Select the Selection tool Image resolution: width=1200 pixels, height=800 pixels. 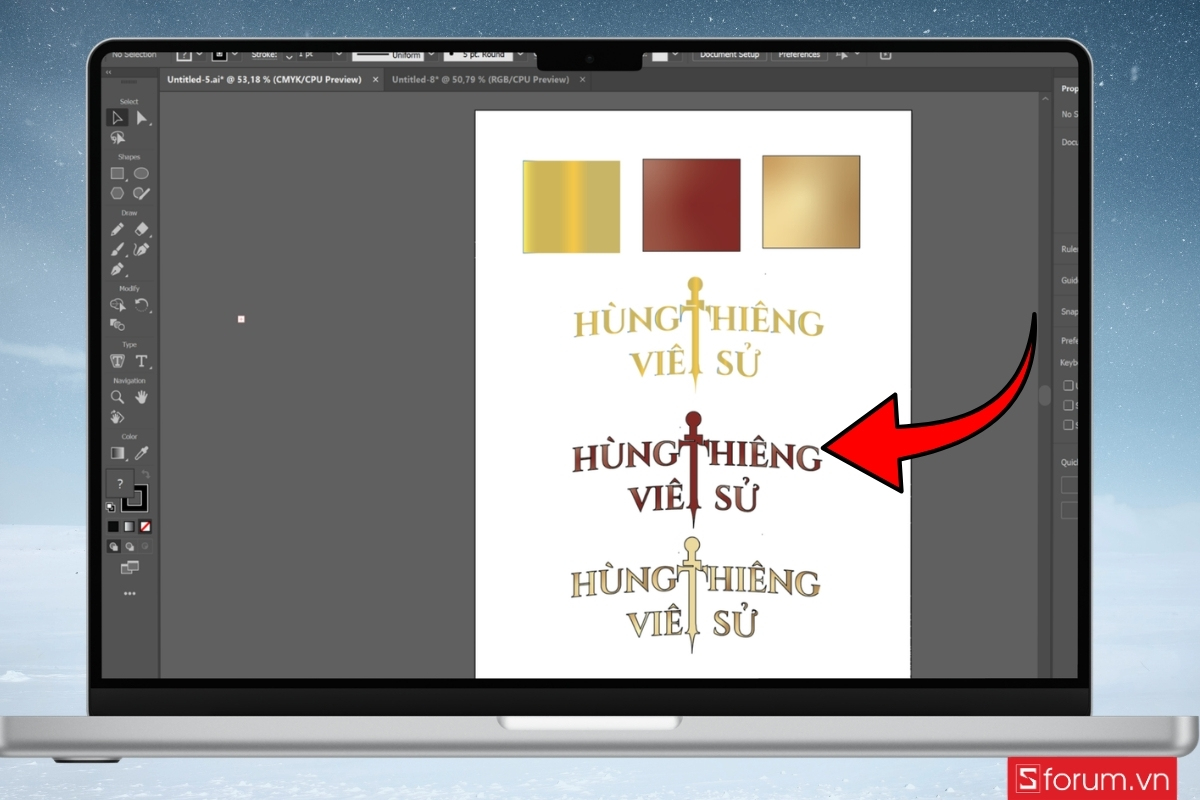coord(116,117)
